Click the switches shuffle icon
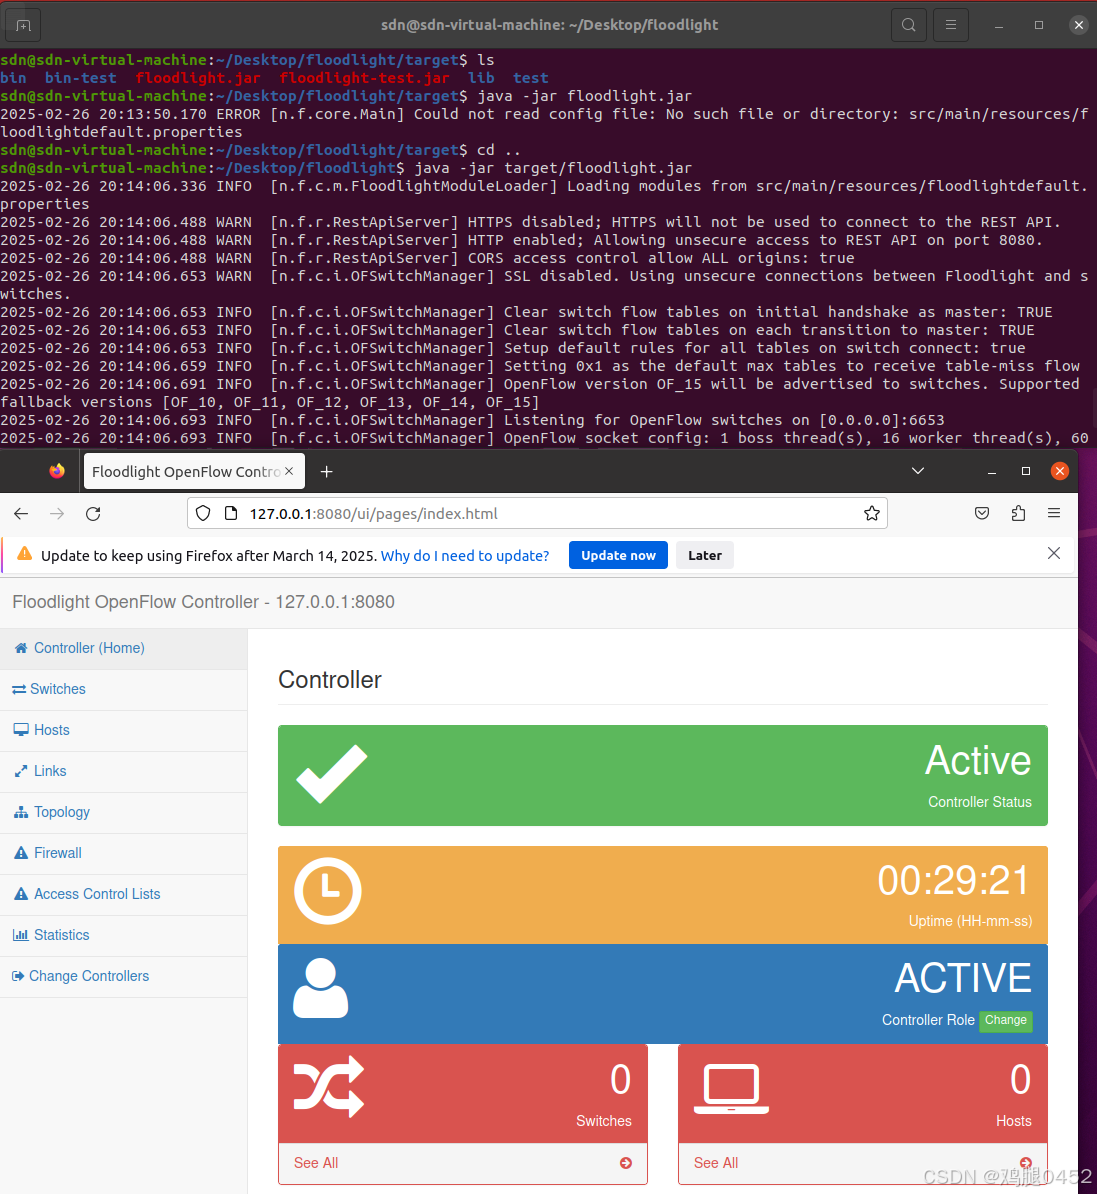The image size is (1097, 1194). 330,1087
